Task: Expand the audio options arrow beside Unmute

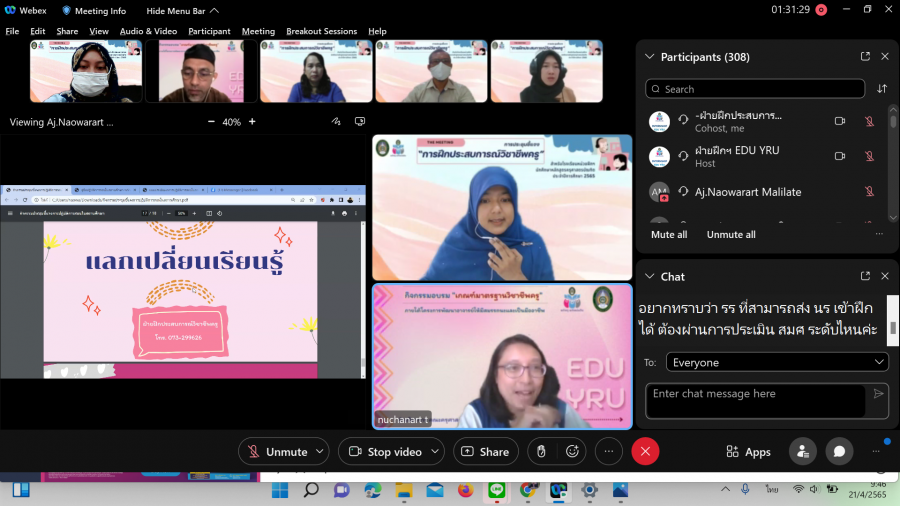Action: coord(318,452)
